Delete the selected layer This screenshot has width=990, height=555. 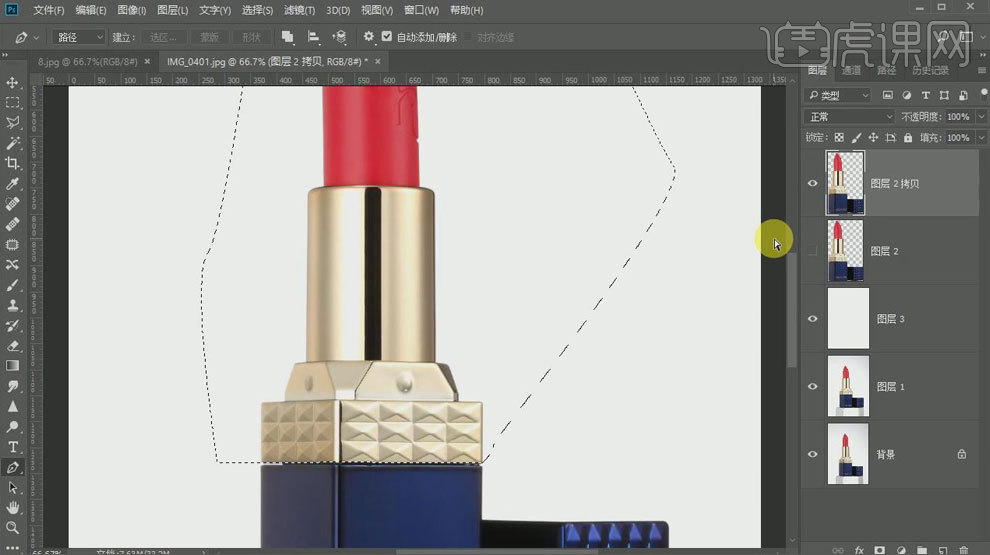(x=963, y=550)
